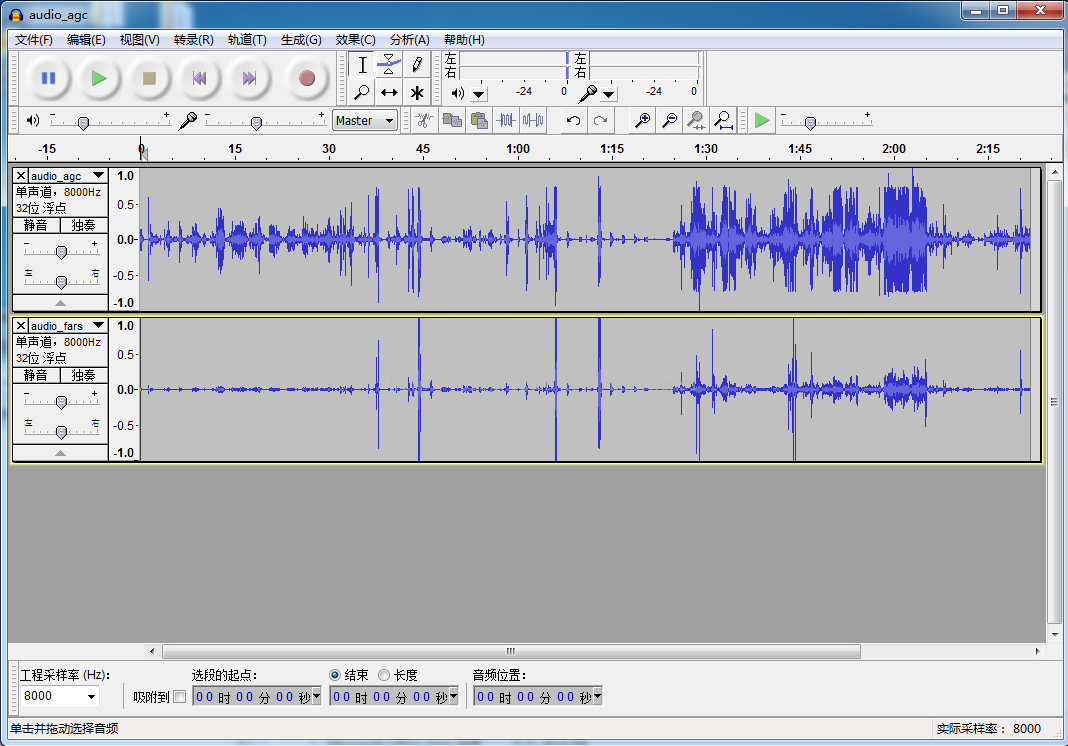Image resolution: width=1068 pixels, height=746 pixels.
Task: Click the output volume slider handle
Action: (x=83, y=123)
